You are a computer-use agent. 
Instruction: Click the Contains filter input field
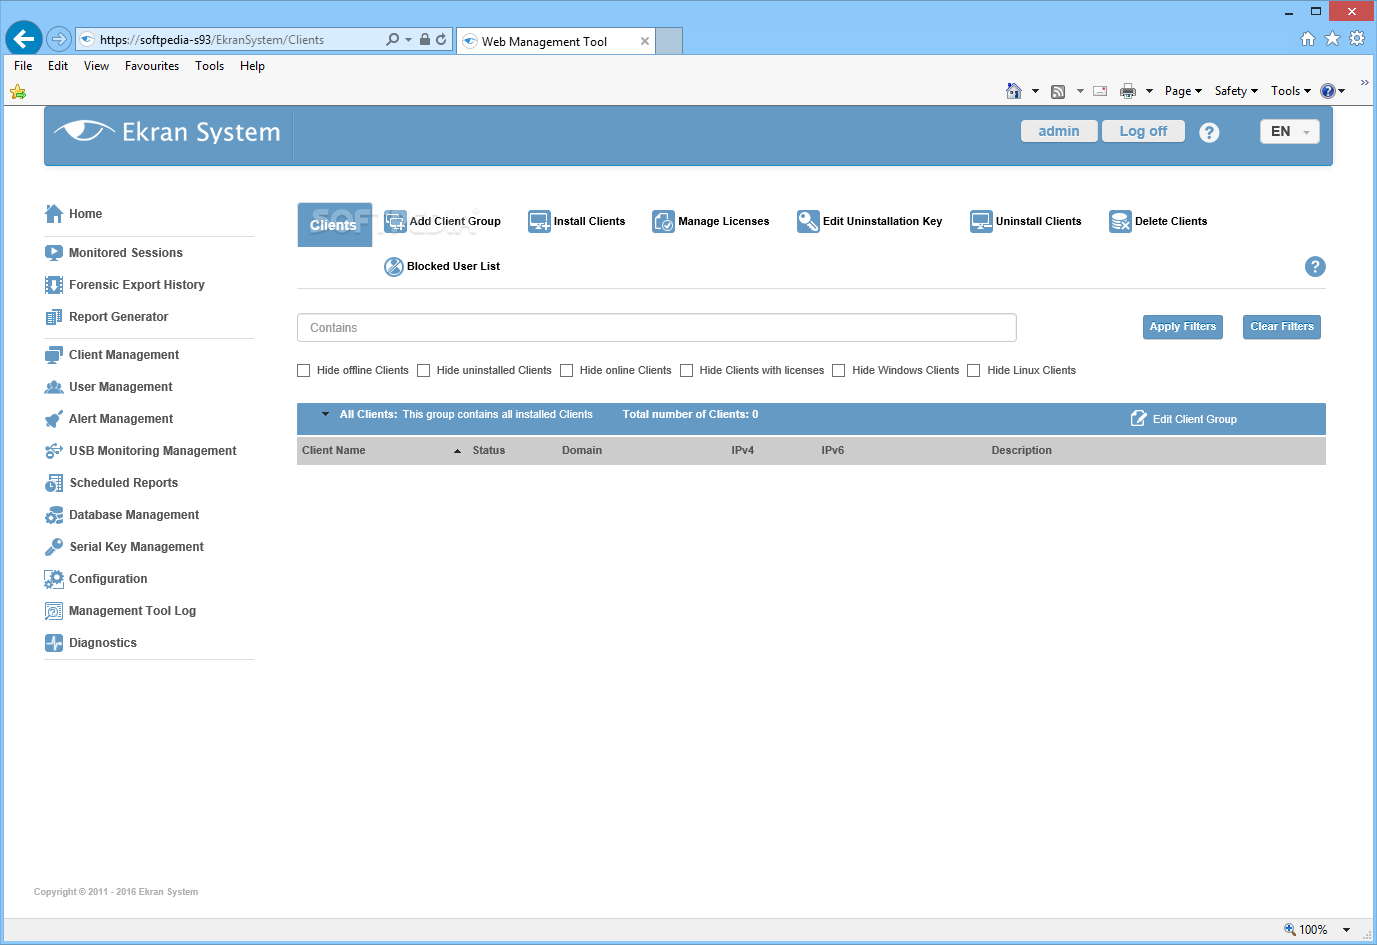tap(657, 328)
